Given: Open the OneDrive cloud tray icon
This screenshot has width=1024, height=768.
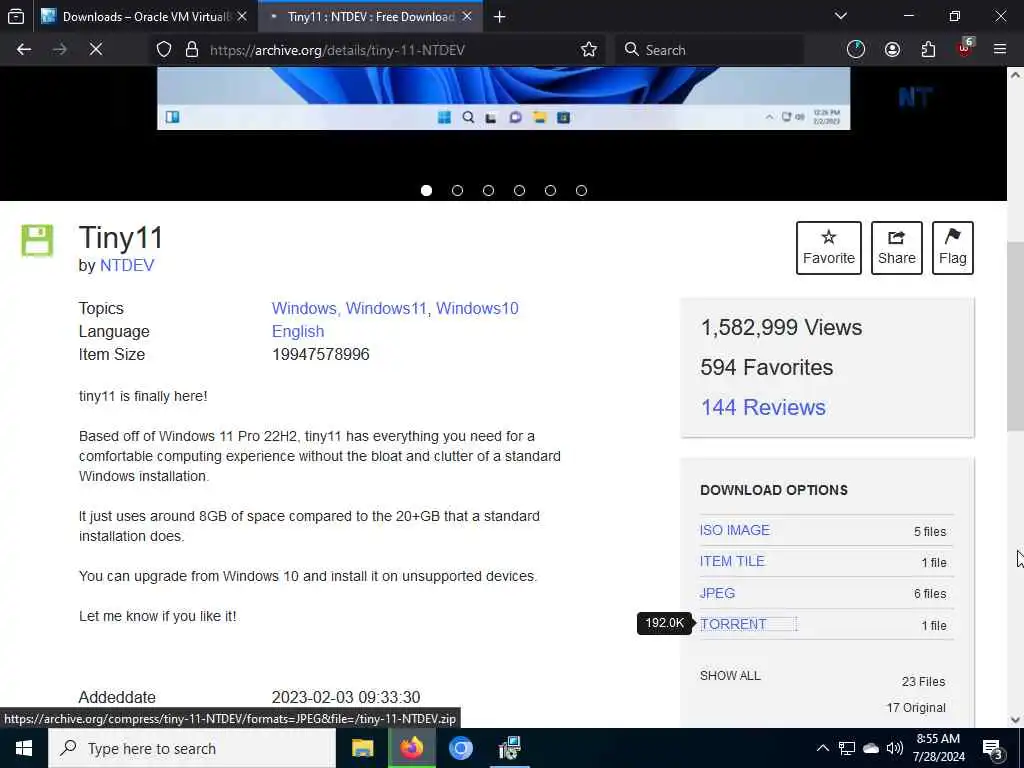Looking at the screenshot, I should [871, 748].
